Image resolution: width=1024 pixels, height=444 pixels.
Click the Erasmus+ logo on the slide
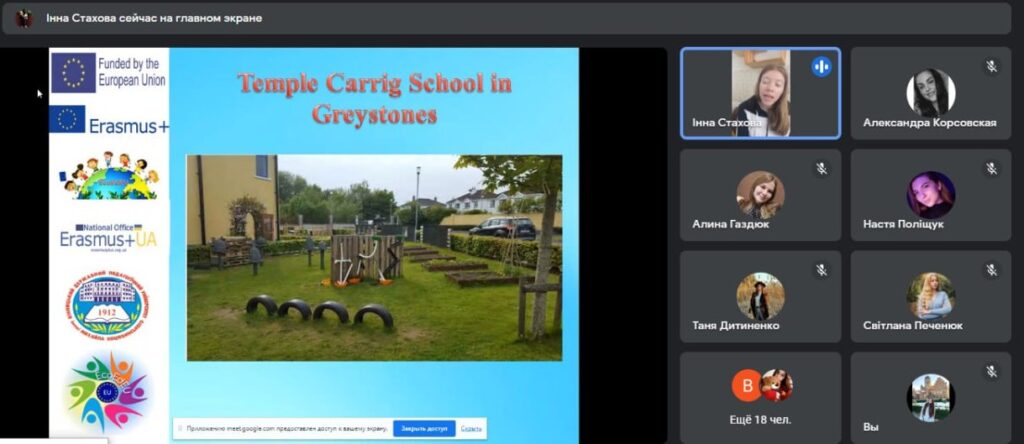pos(109,123)
